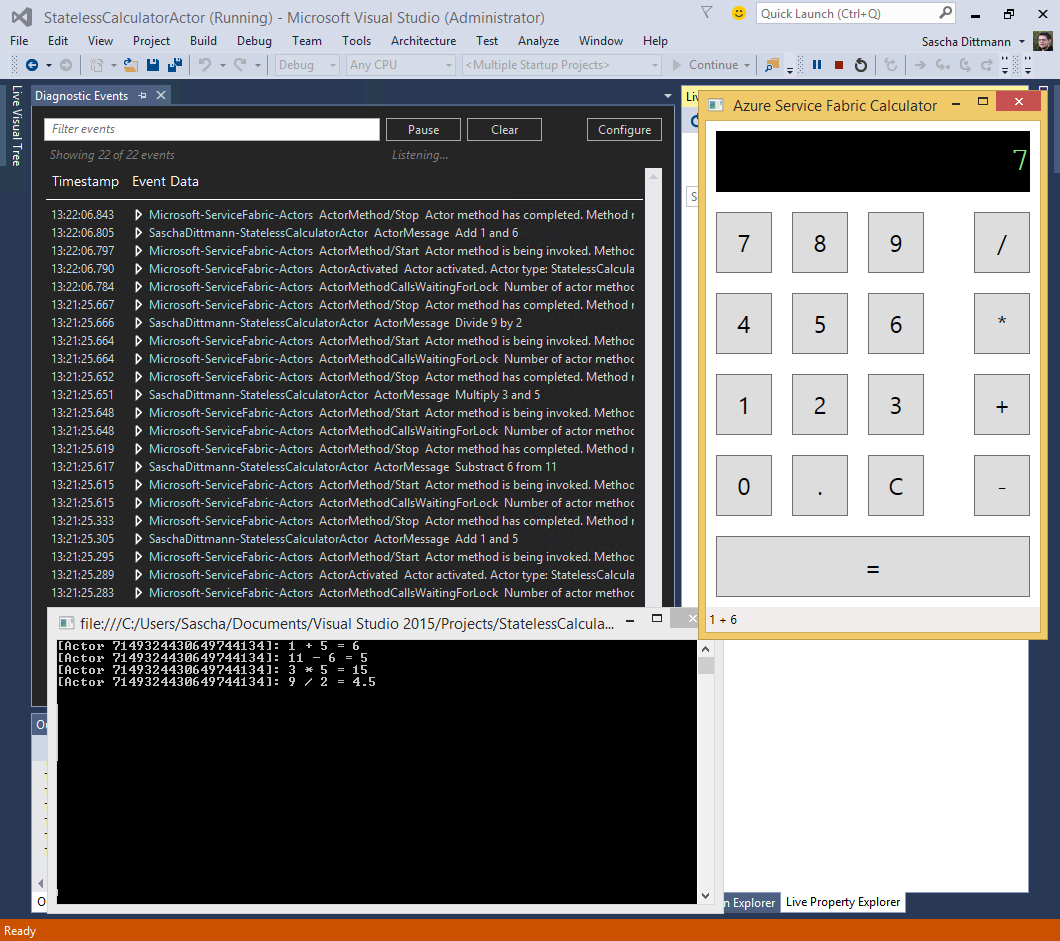
Task: Click the Timestamp column header
Action: [85, 181]
